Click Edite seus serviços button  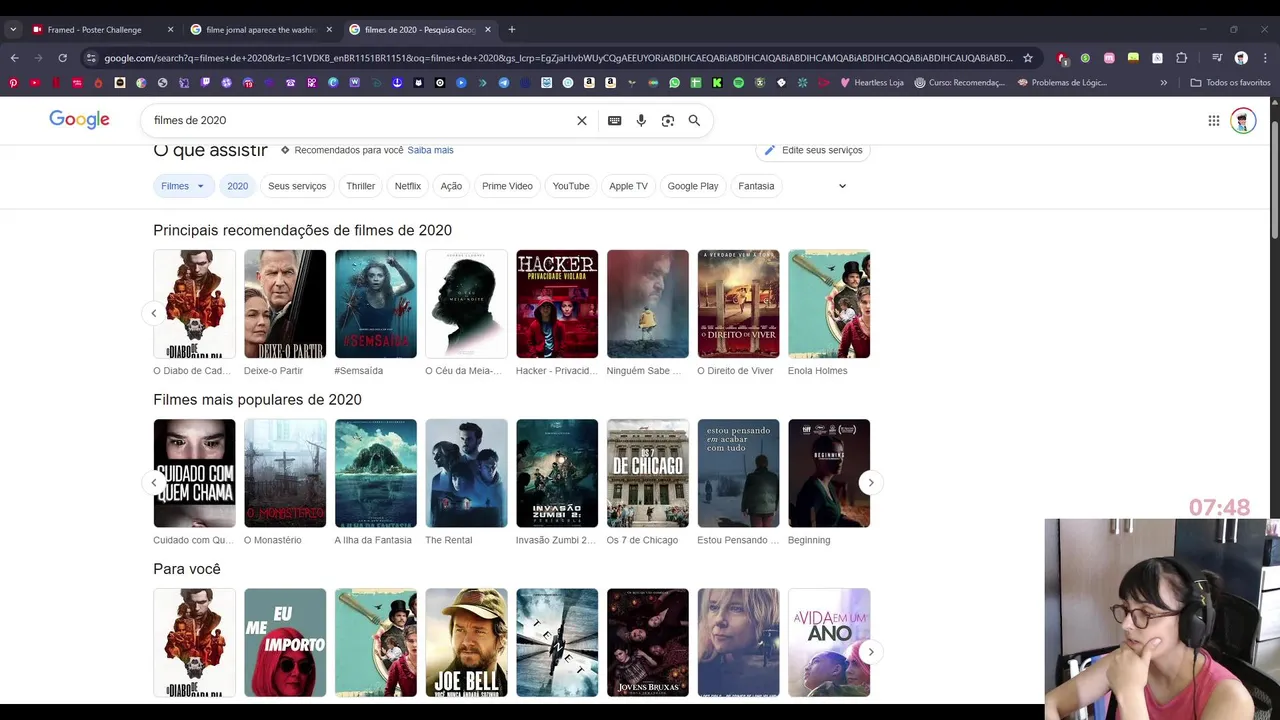813,150
